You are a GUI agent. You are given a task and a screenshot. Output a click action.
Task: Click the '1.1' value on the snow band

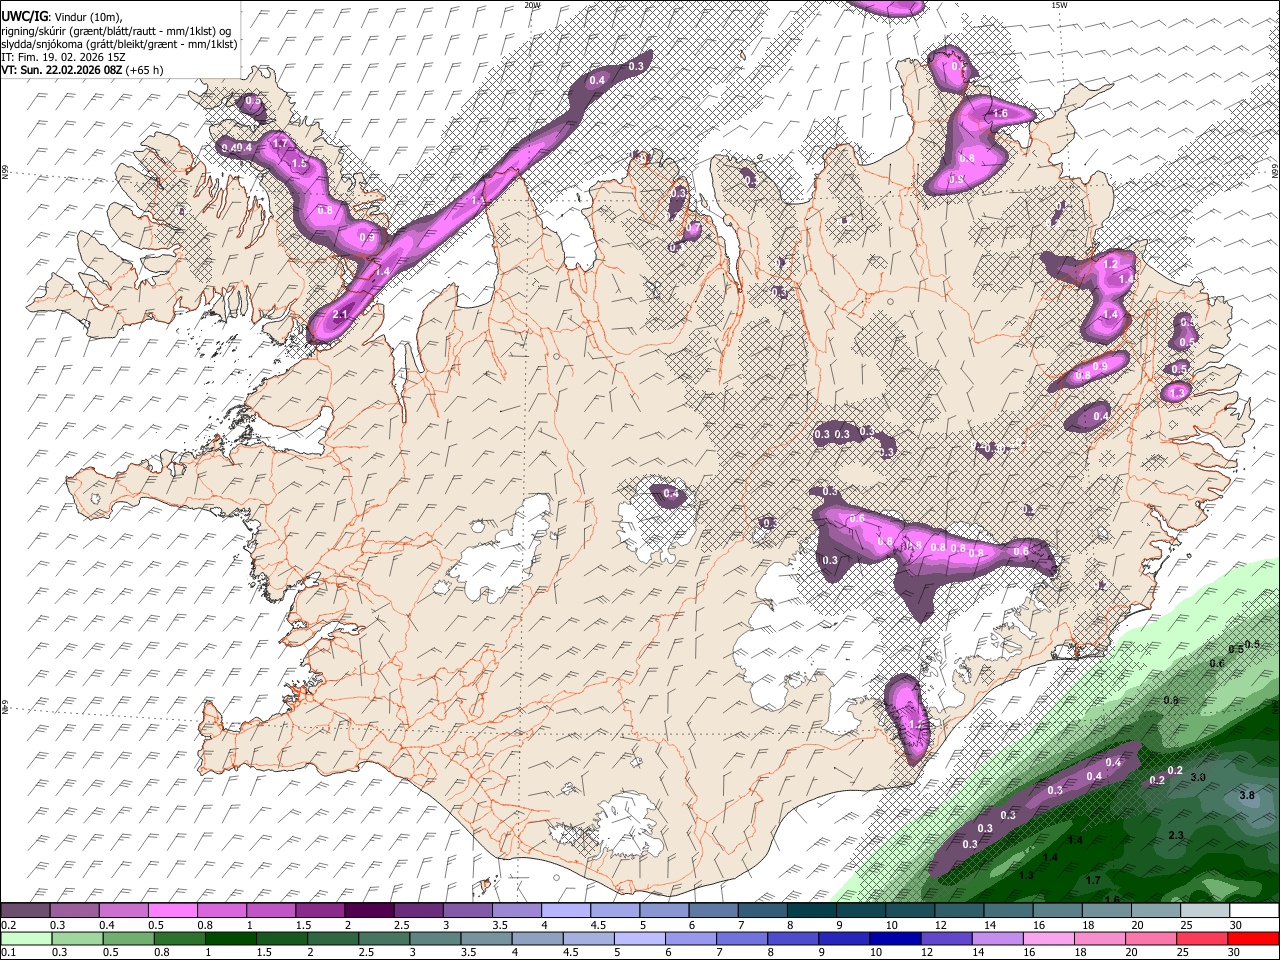click(x=478, y=201)
